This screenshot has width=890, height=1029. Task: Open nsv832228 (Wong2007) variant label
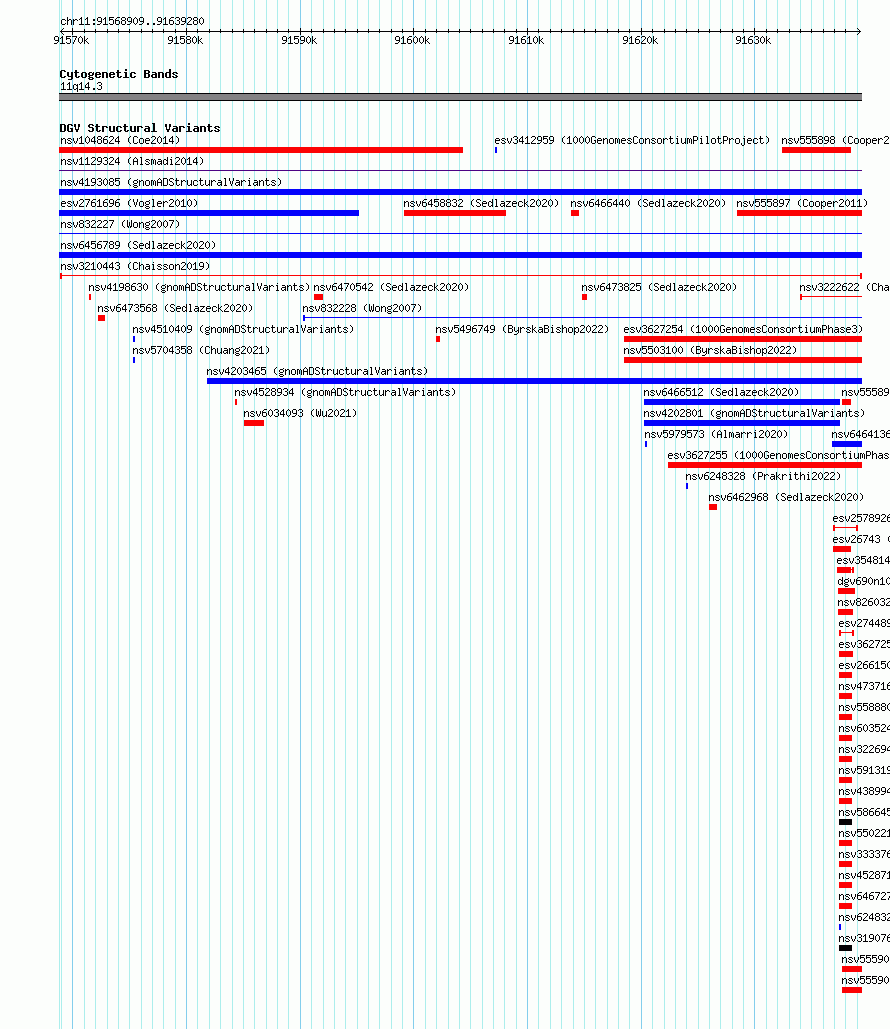point(362,308)
